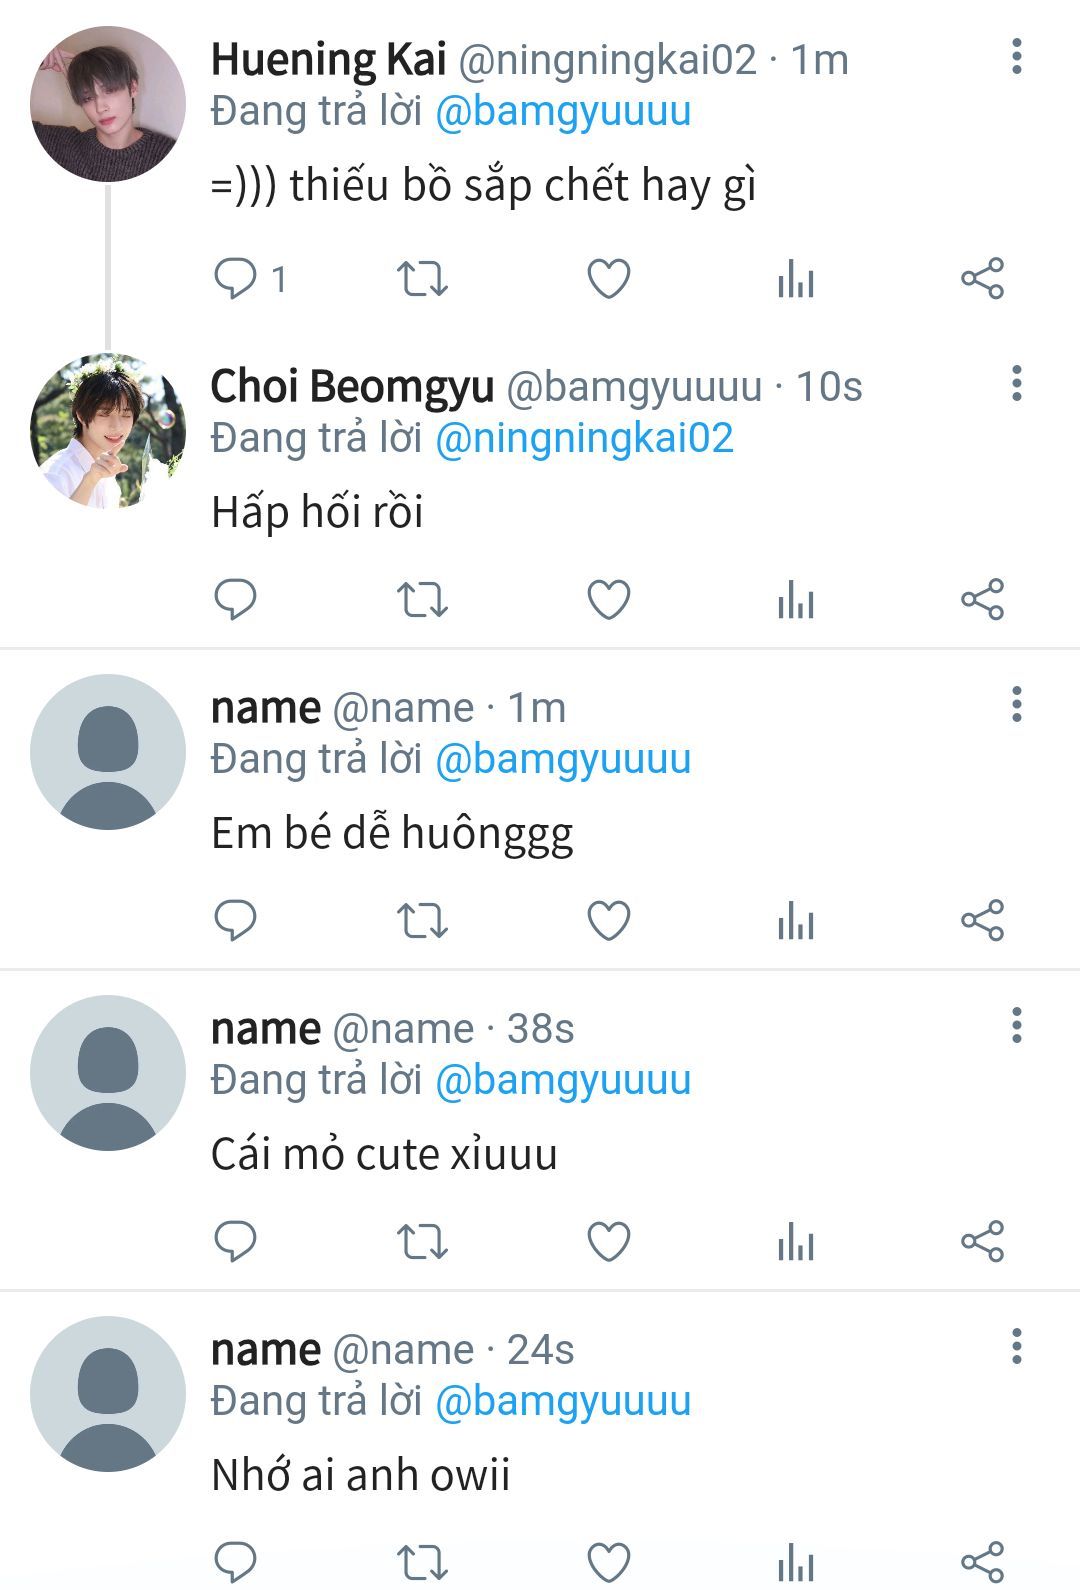This screenshot has width=1080, height=1590.
Task: Share Huening Kai's tweet
Action: tap(982, 279)
